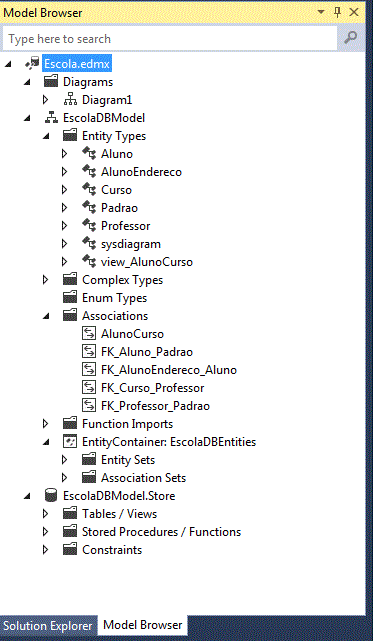Click the Enum Types folder icon
The width and height of the screenshot is (373, 641).
coord(70,298)
